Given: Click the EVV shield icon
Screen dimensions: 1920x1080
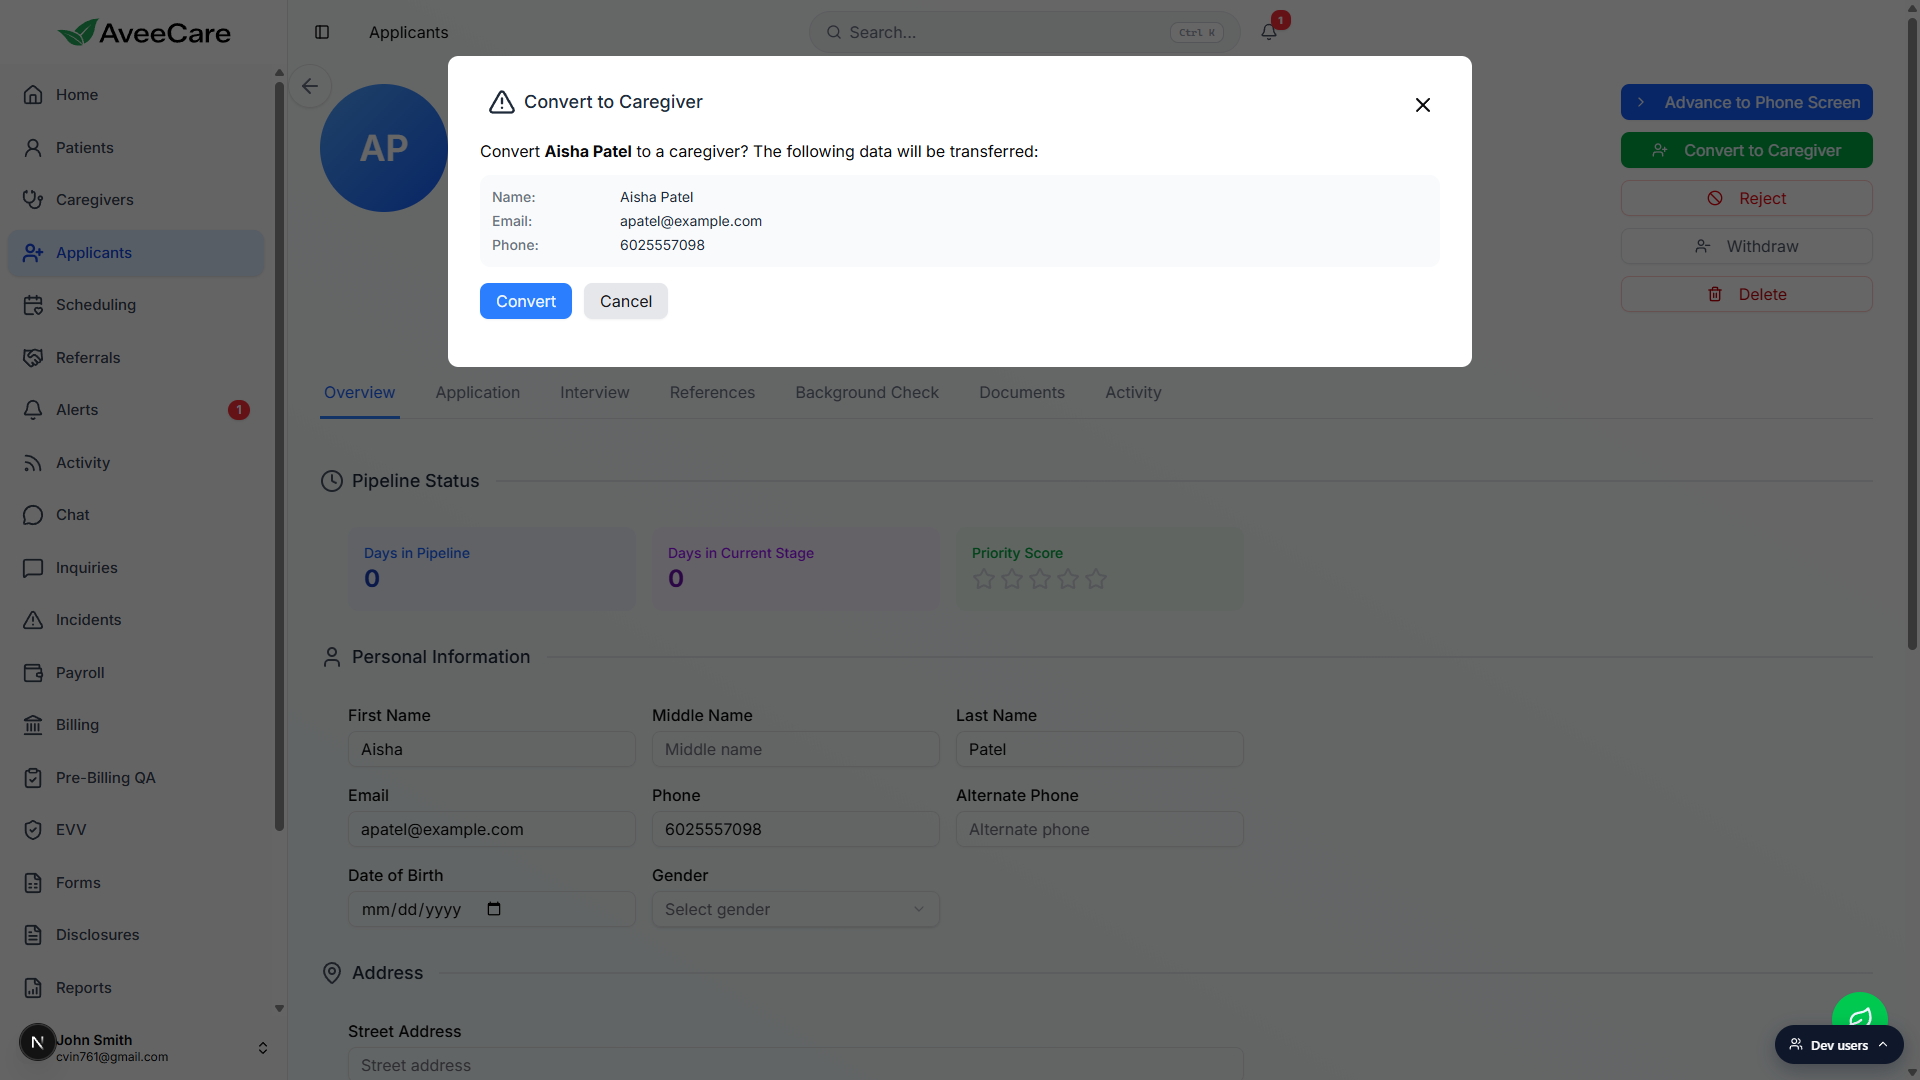Looking at the screenshot, I should 33,830.
